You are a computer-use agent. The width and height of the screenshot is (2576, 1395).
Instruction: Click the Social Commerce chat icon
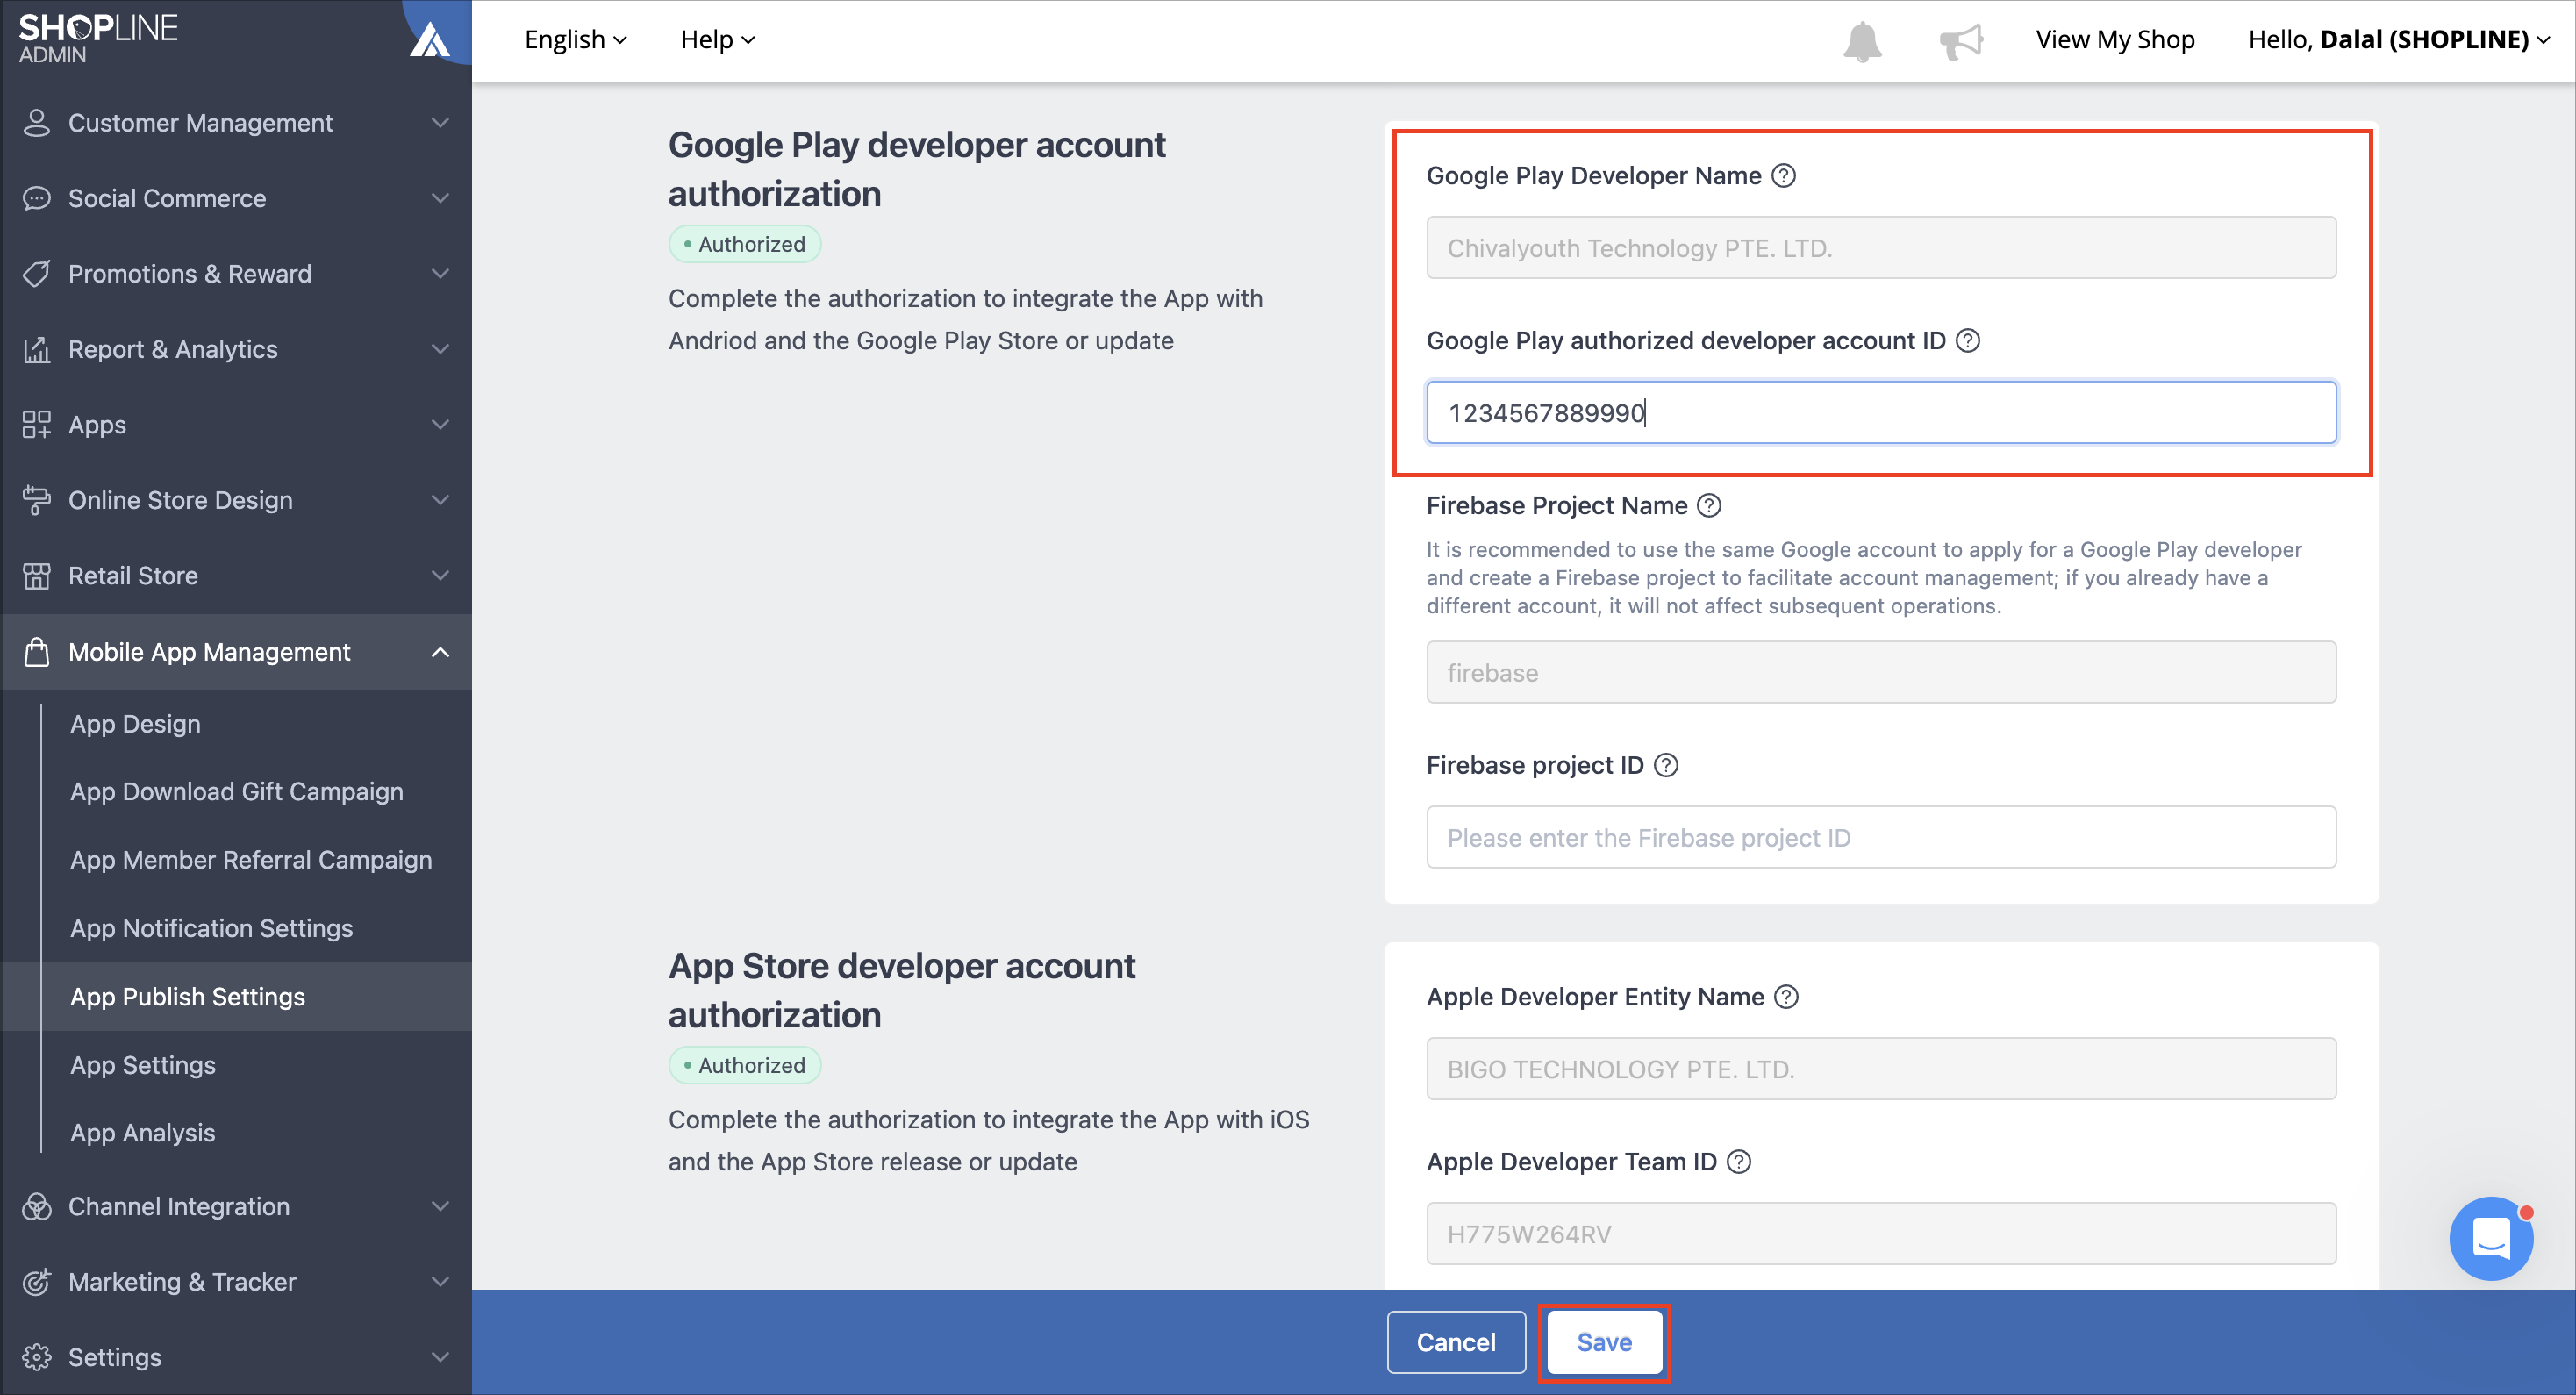point(36,198)
